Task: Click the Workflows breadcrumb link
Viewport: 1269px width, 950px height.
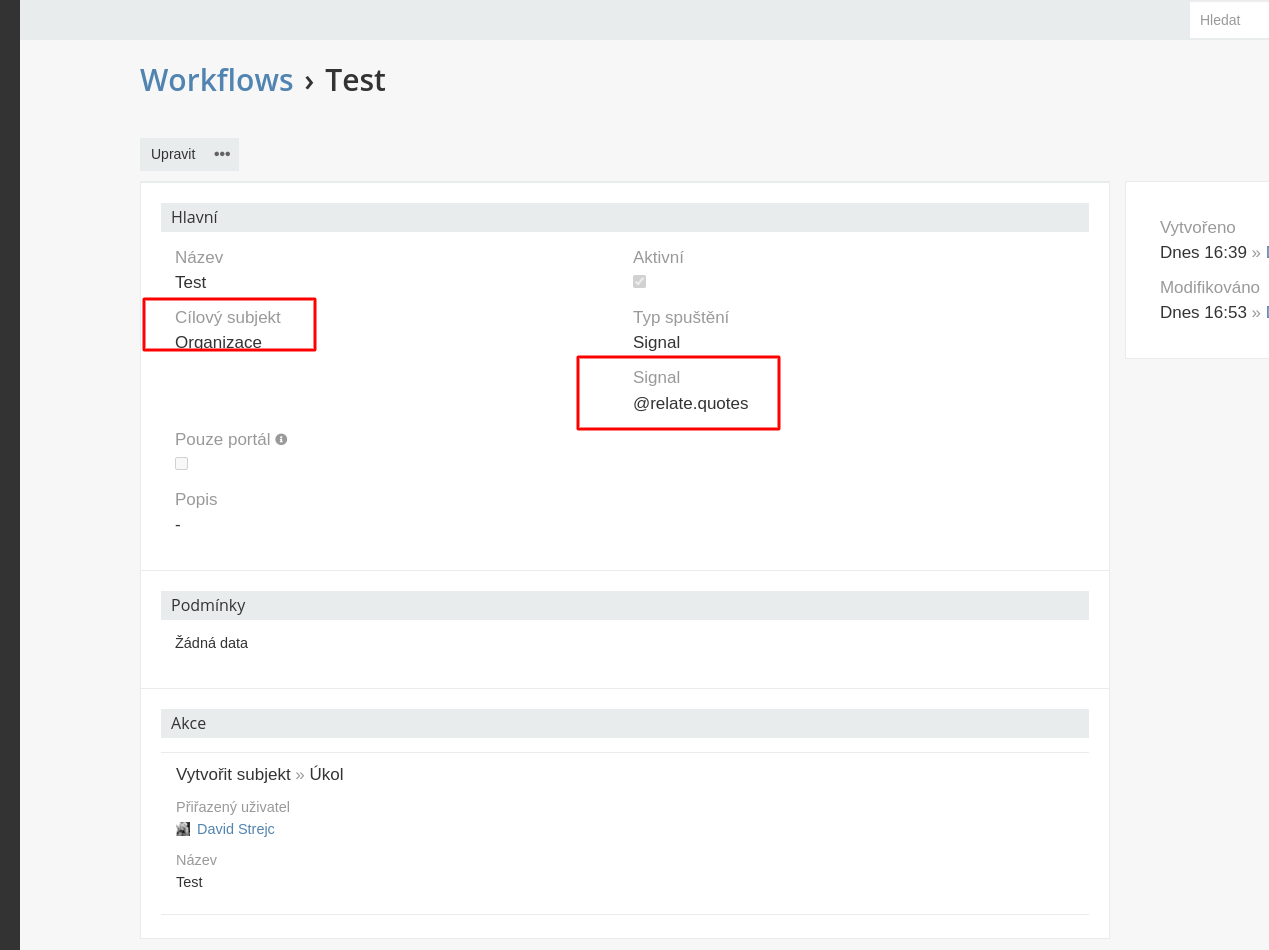Action: [x=216, y=80]
